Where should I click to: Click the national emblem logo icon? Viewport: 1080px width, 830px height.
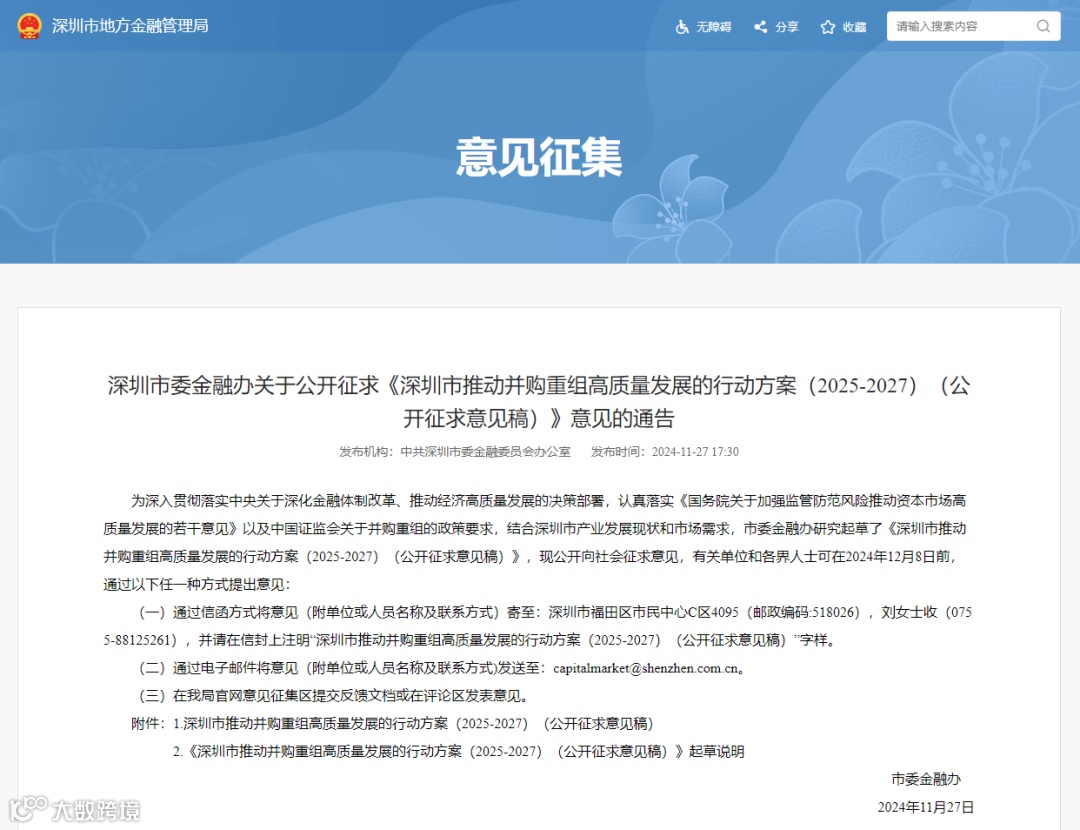point(29,26)
